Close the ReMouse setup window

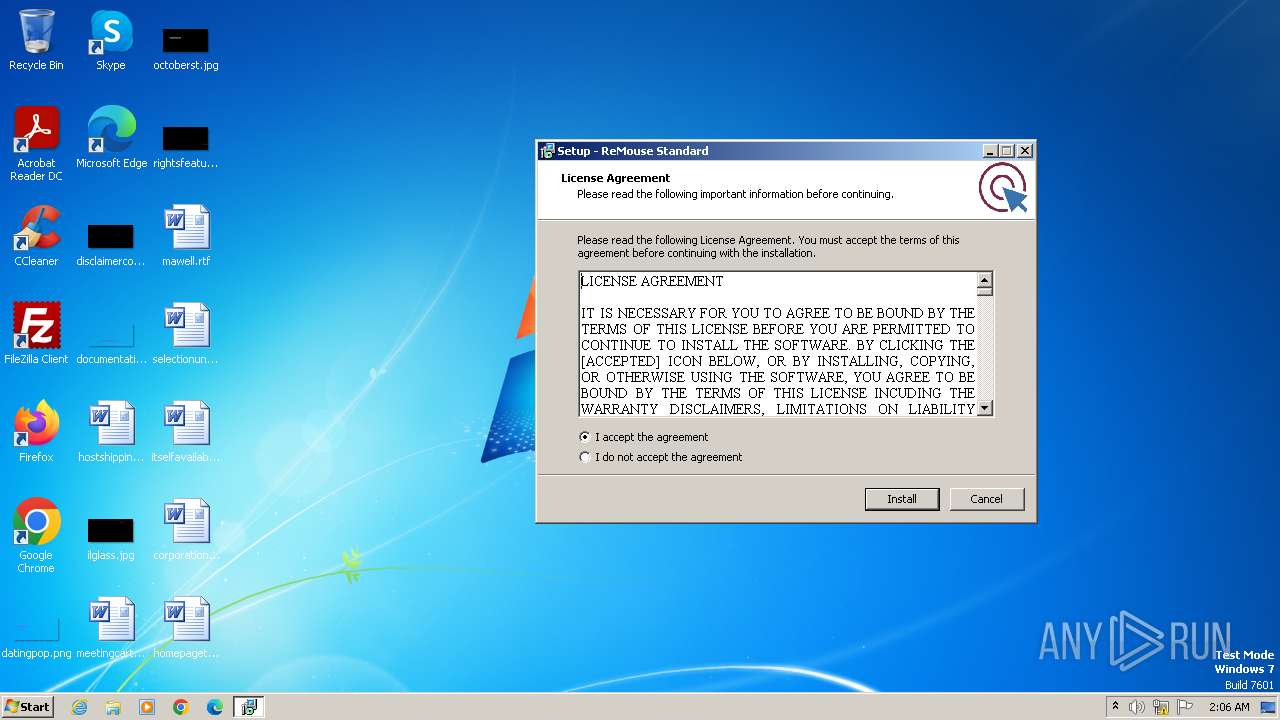coord(1024,151)
